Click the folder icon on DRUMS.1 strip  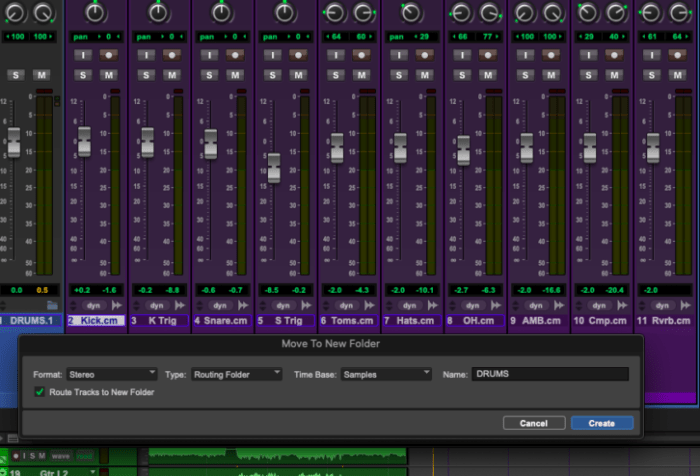52,305
